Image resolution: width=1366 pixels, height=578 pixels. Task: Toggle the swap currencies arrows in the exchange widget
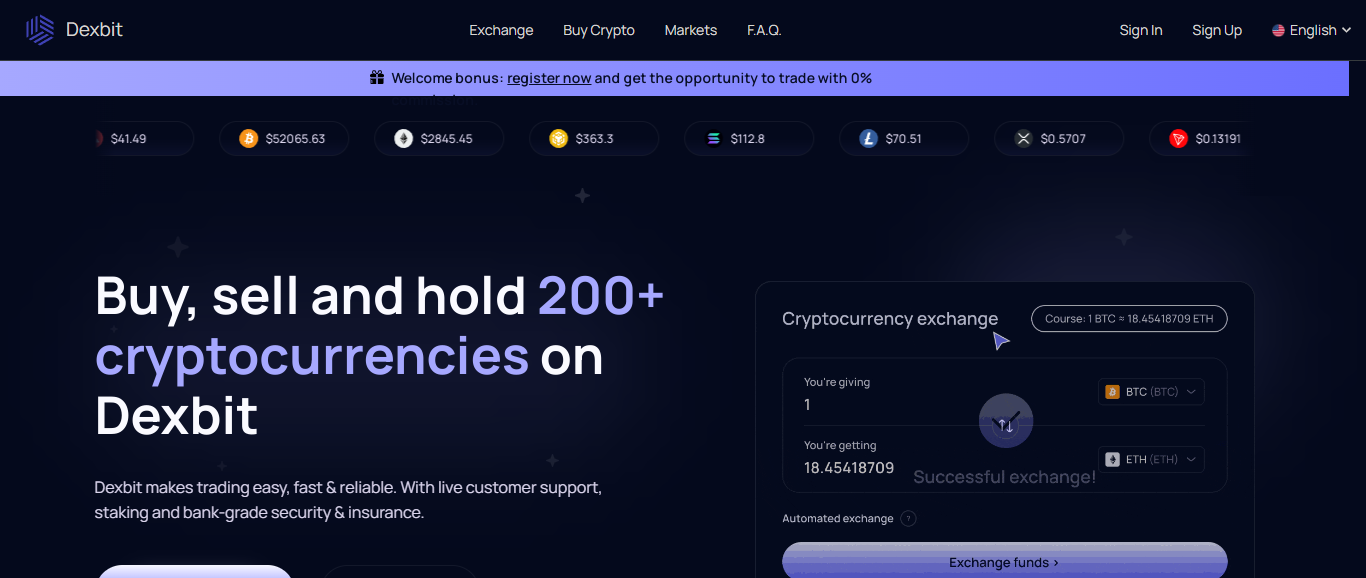(x=1005, y=420)
